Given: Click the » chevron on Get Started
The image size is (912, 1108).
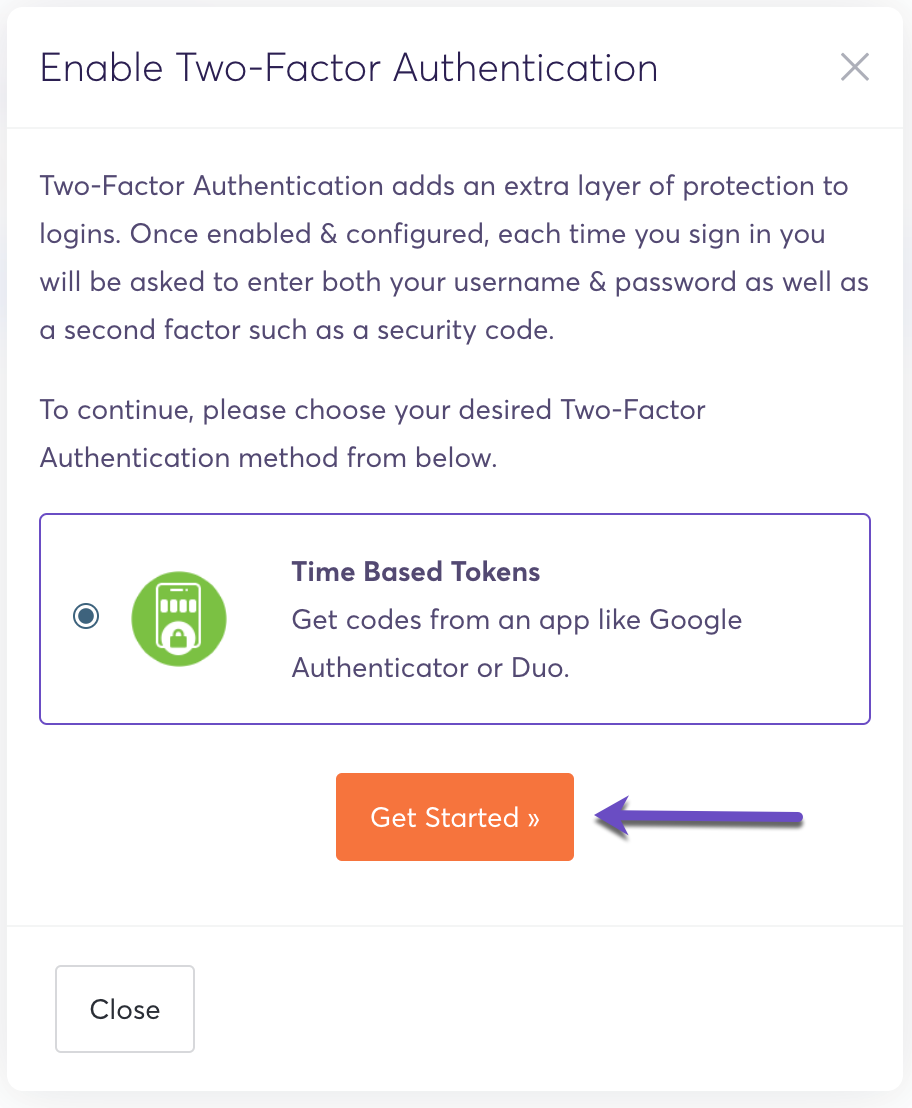Looking at the screenshot, I should (x=534, y=818).
